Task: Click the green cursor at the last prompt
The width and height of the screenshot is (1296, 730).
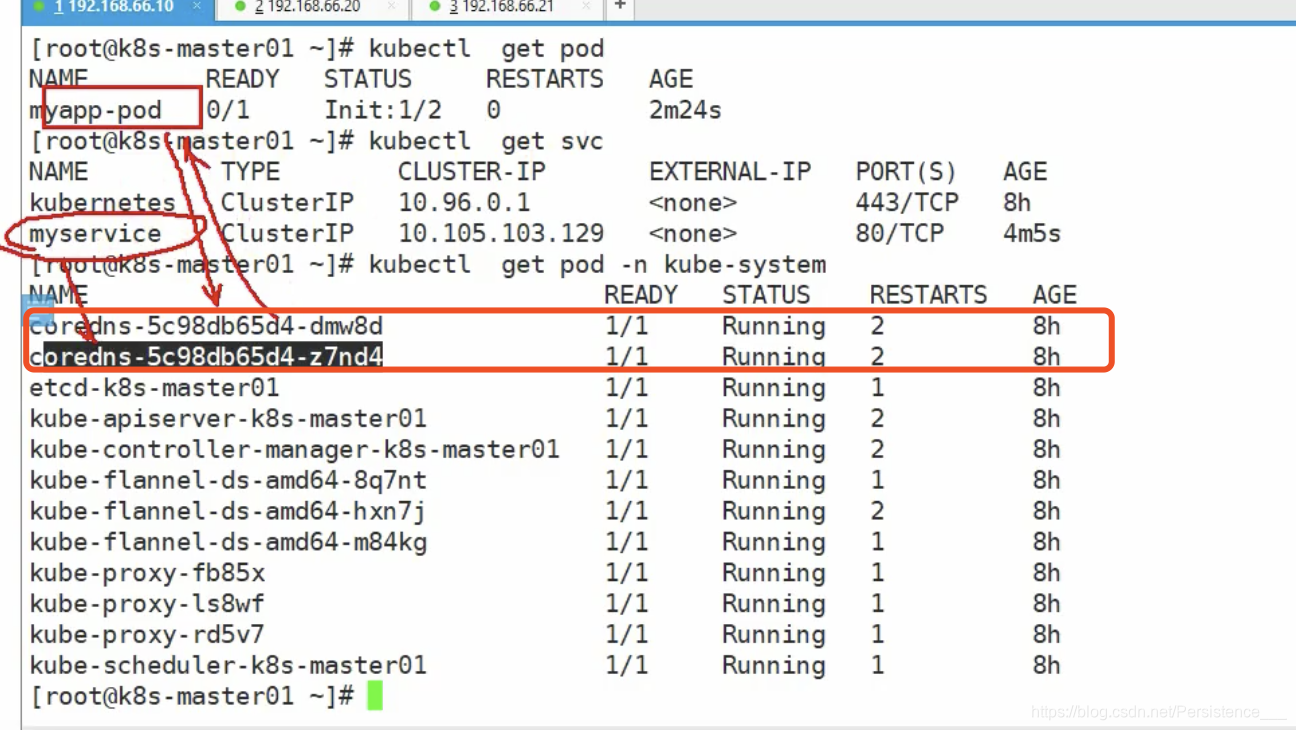Action: [375, 695]
